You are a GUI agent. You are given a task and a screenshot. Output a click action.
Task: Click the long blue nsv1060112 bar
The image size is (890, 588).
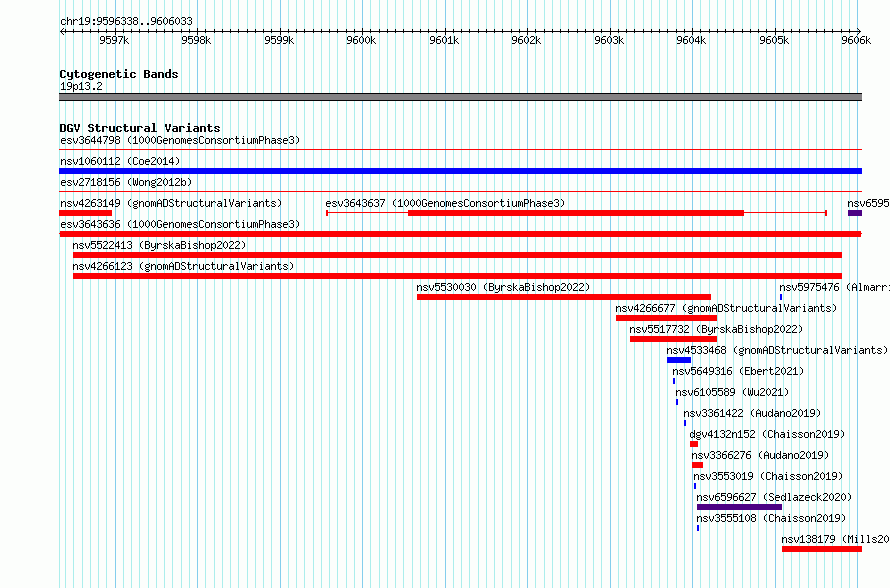pyautogui.click(x=460, y=171)
